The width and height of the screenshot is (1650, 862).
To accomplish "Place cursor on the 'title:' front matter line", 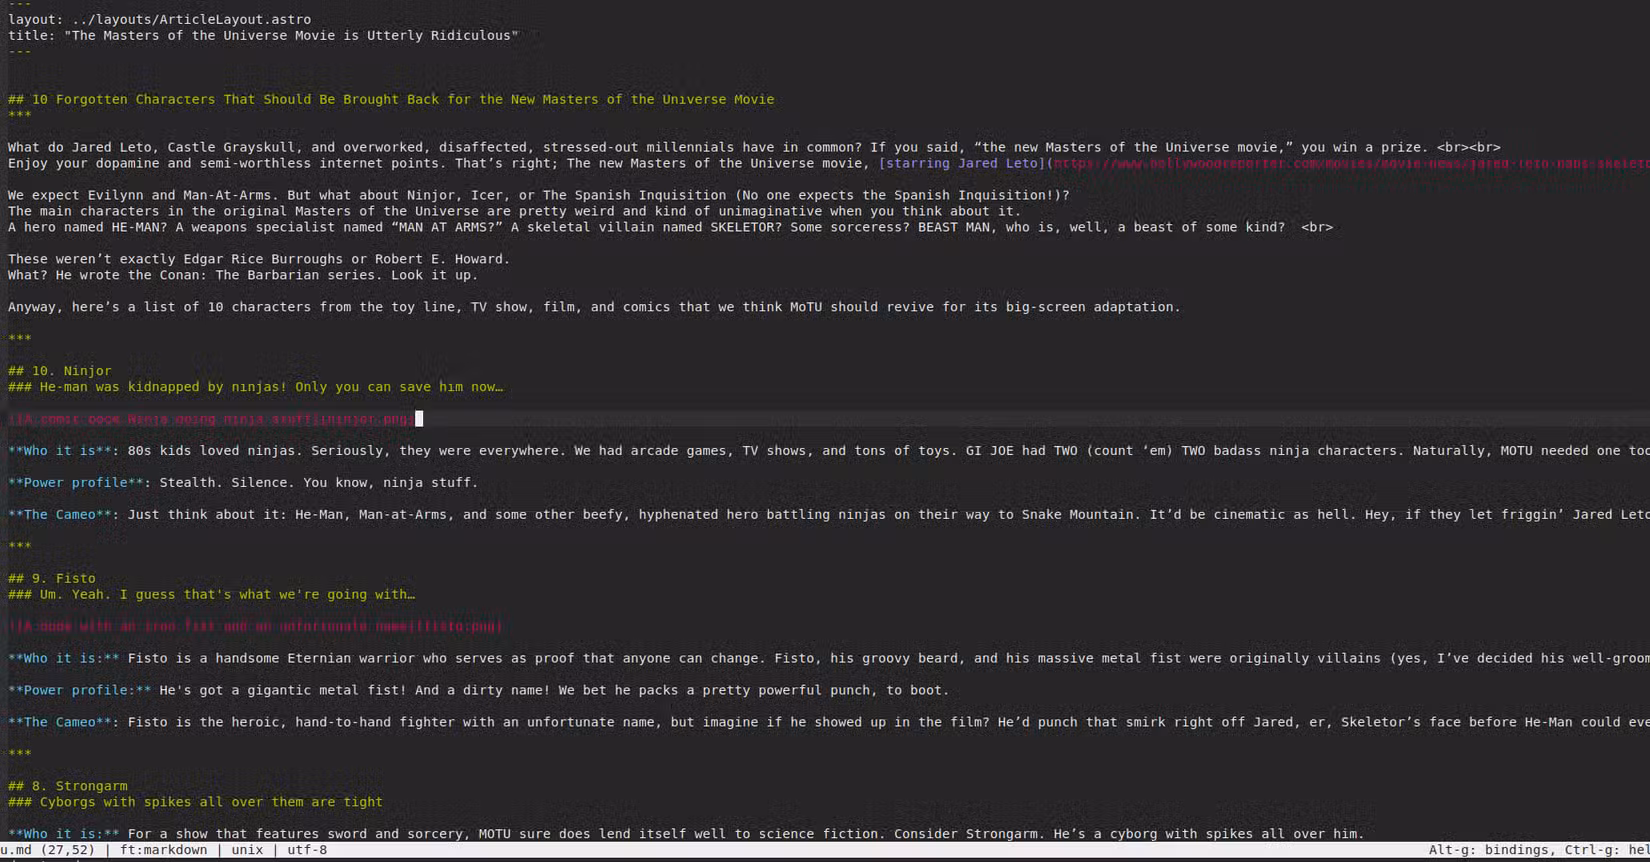I will click(264, 35).
